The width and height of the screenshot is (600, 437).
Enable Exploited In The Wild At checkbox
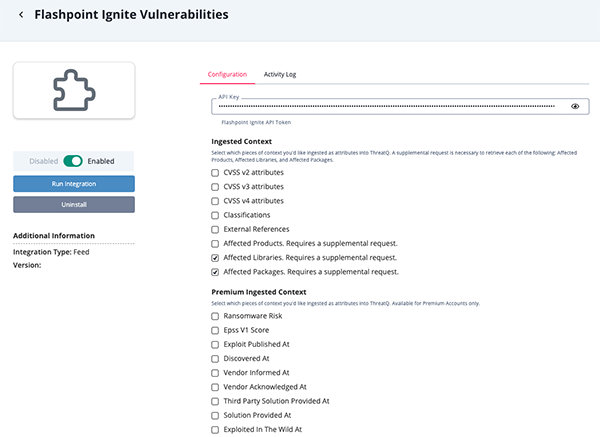(x=215, y=429)
